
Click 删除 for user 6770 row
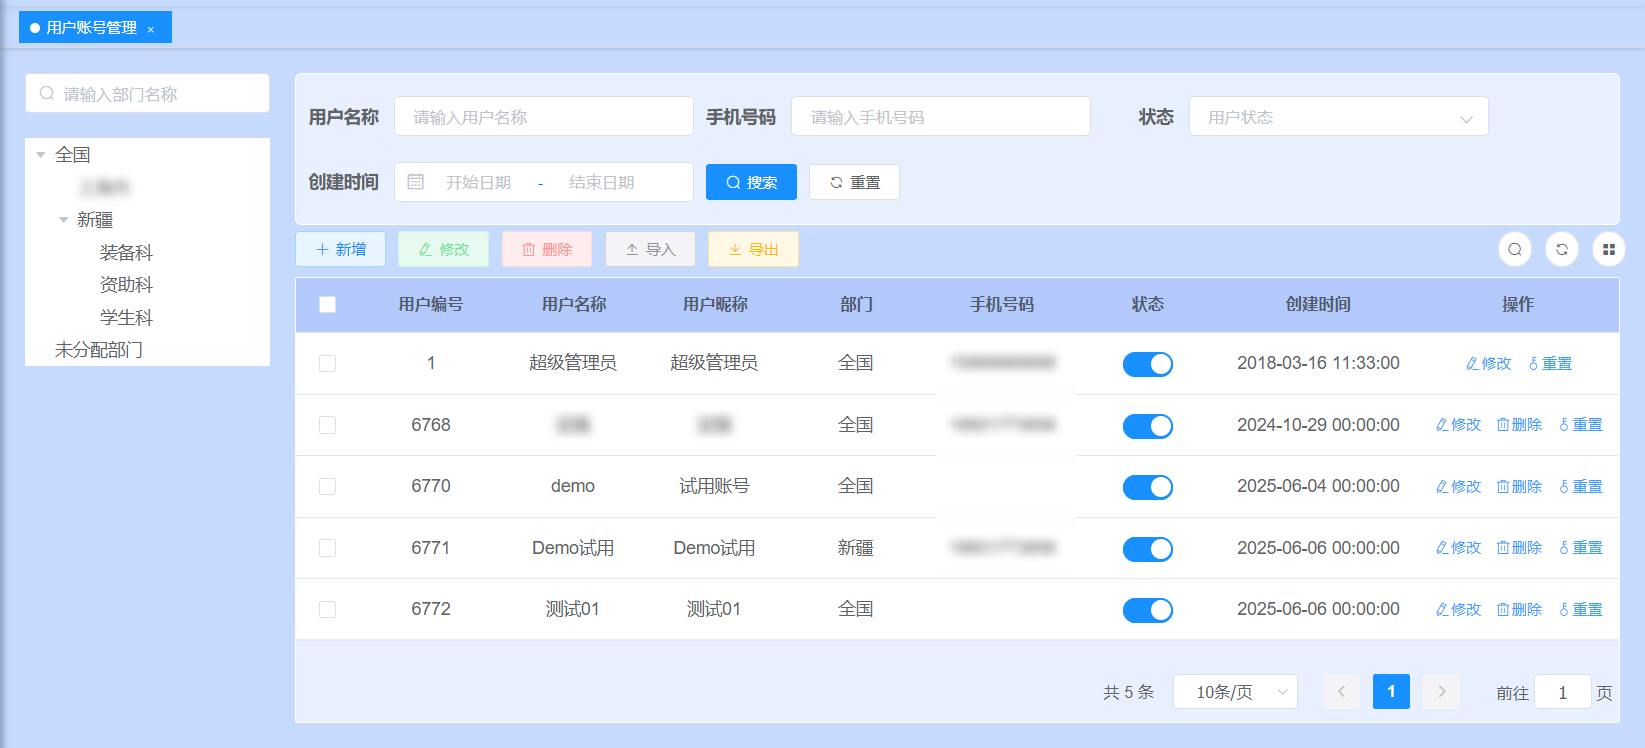point(1518,487)
